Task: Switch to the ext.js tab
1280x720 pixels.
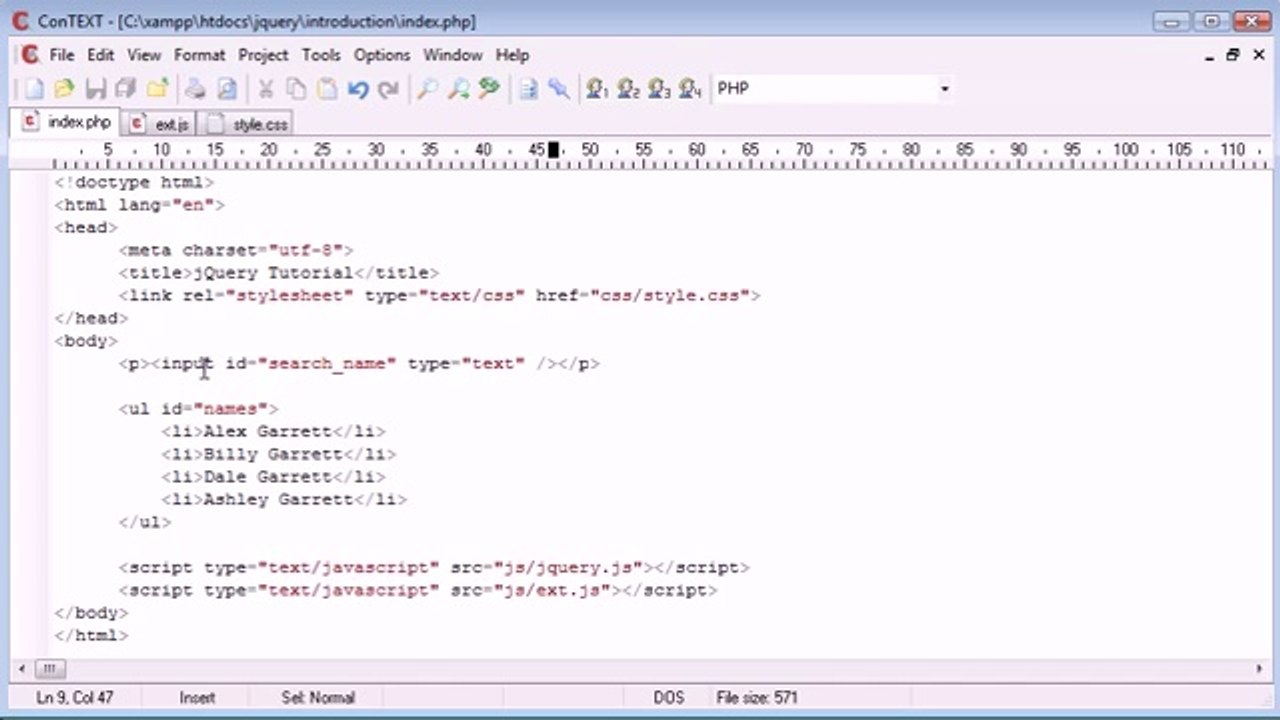Action: [x=160, y=124]
